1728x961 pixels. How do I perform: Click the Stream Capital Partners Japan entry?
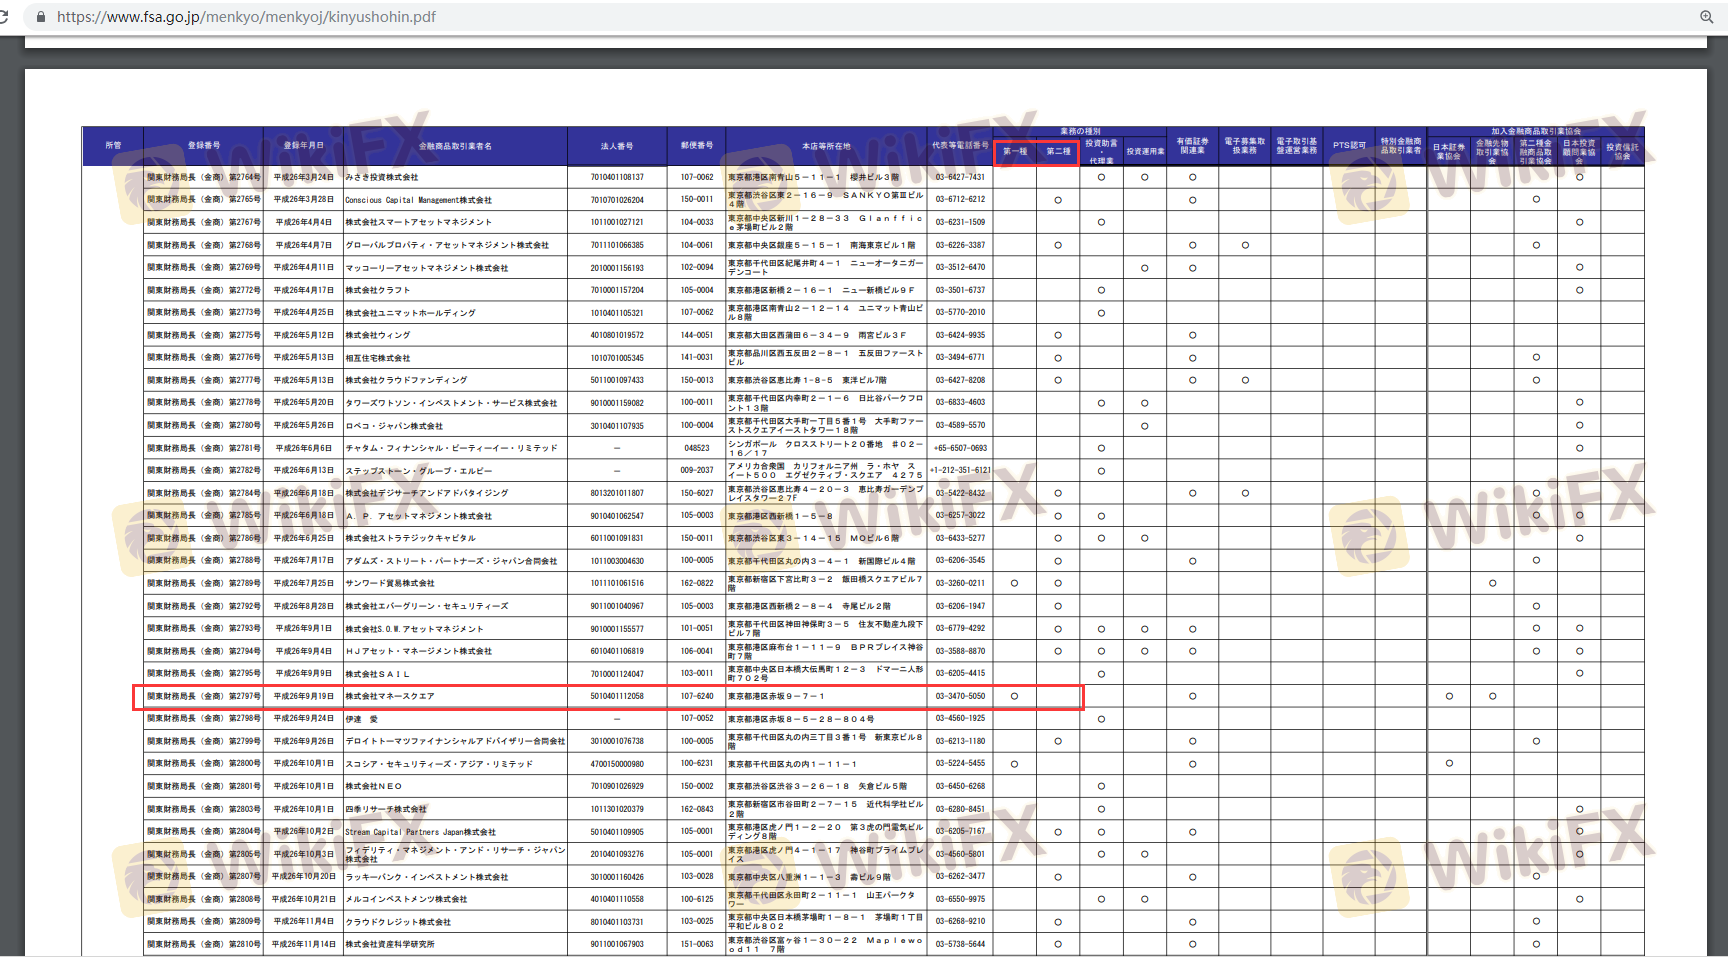tap(420, 832)
